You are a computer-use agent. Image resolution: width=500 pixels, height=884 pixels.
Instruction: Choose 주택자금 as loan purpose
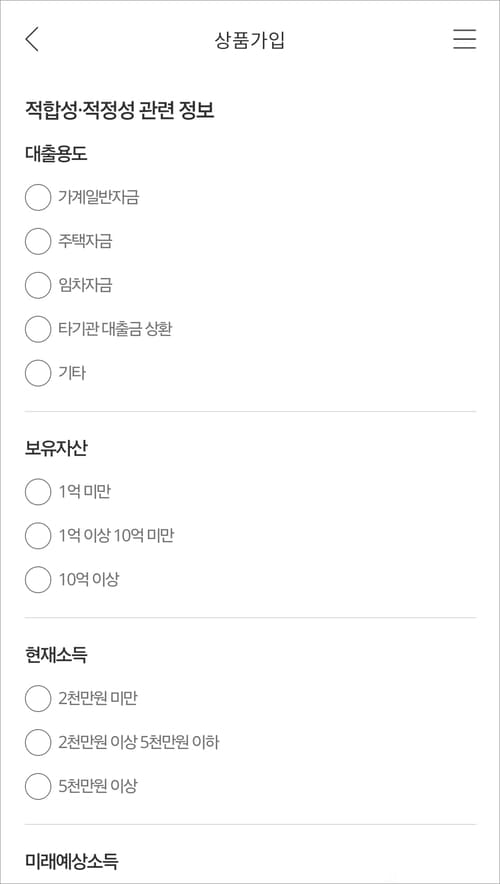click(x=38, y=241)
